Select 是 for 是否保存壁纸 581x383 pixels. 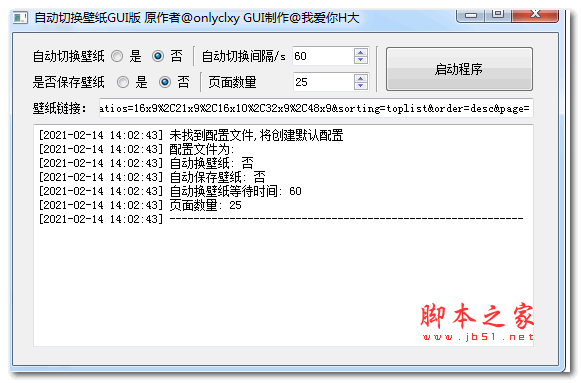pos(123,82)
